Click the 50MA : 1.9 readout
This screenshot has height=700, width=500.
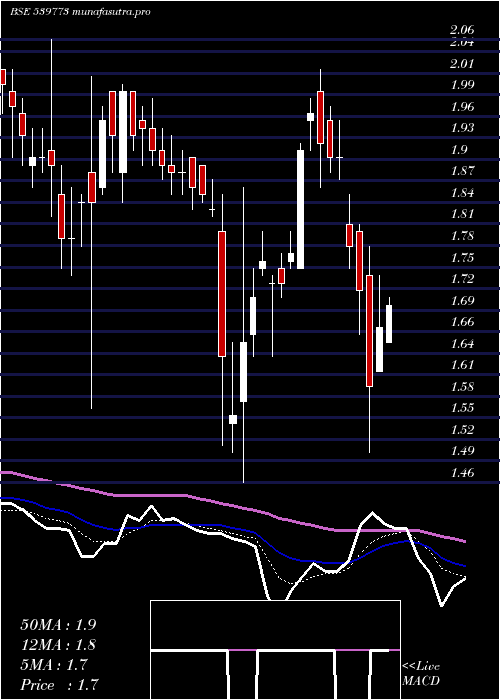click(x=58, y=625)
